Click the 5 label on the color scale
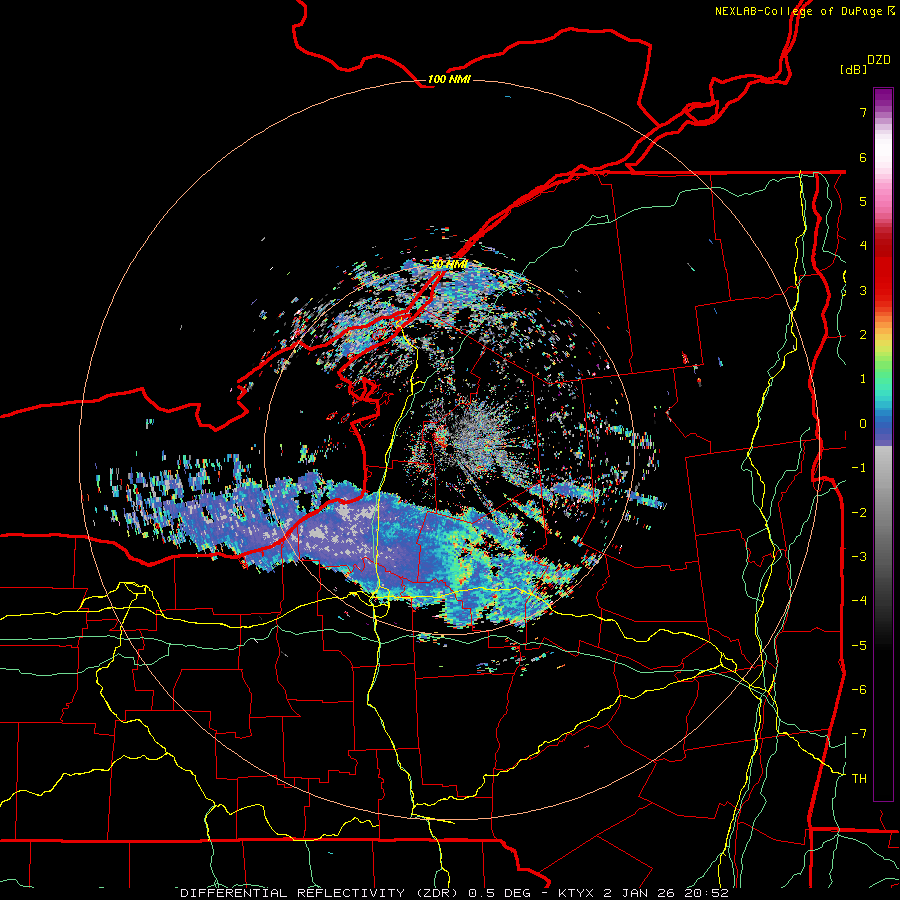The image size is (900, 900). tap(863, 201)
